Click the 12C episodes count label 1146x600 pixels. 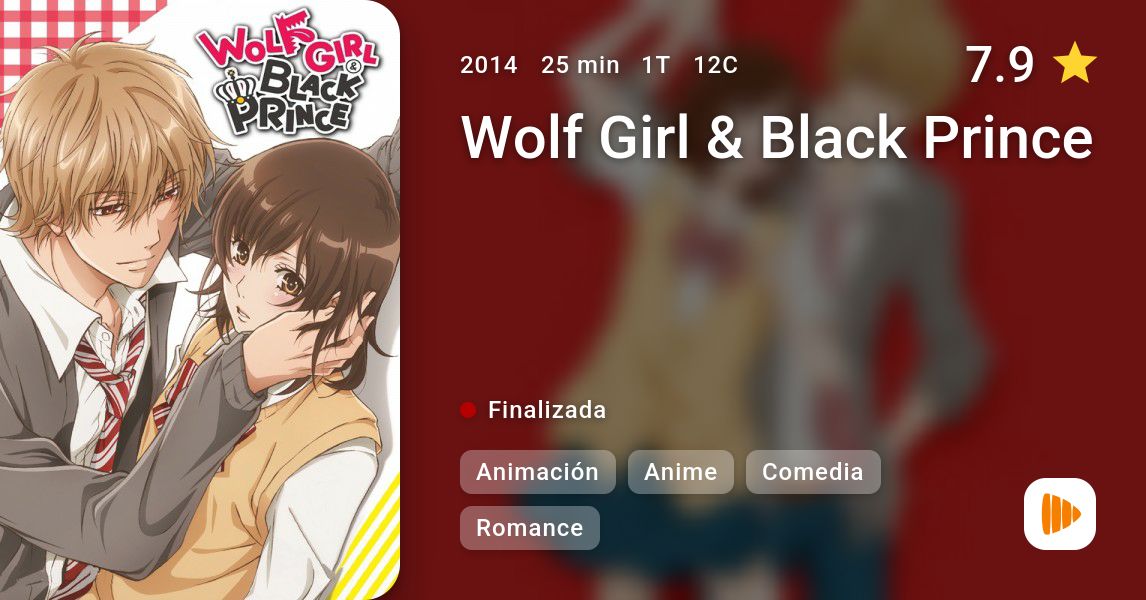click(716, 65)
